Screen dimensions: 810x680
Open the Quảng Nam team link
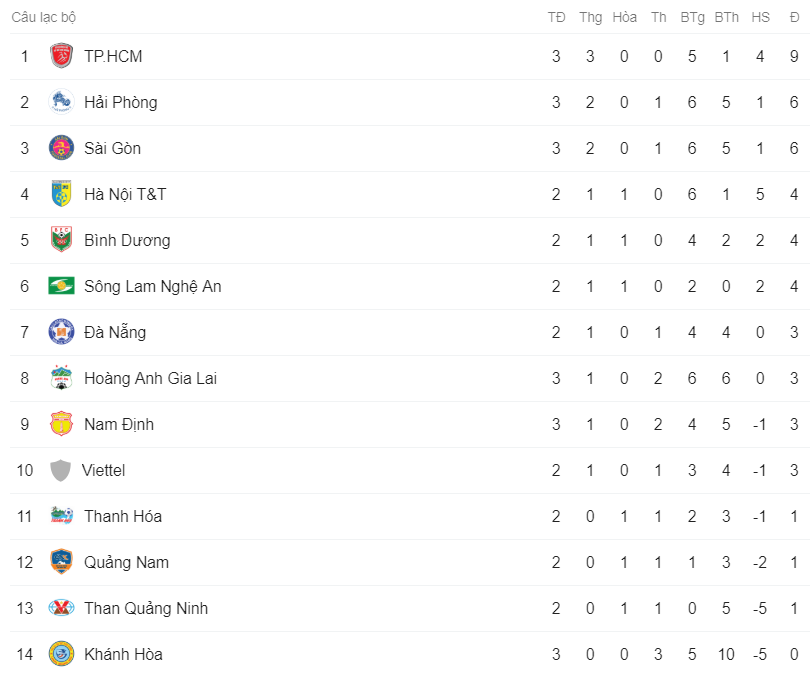pyautogui.click(x=126, y=562)
